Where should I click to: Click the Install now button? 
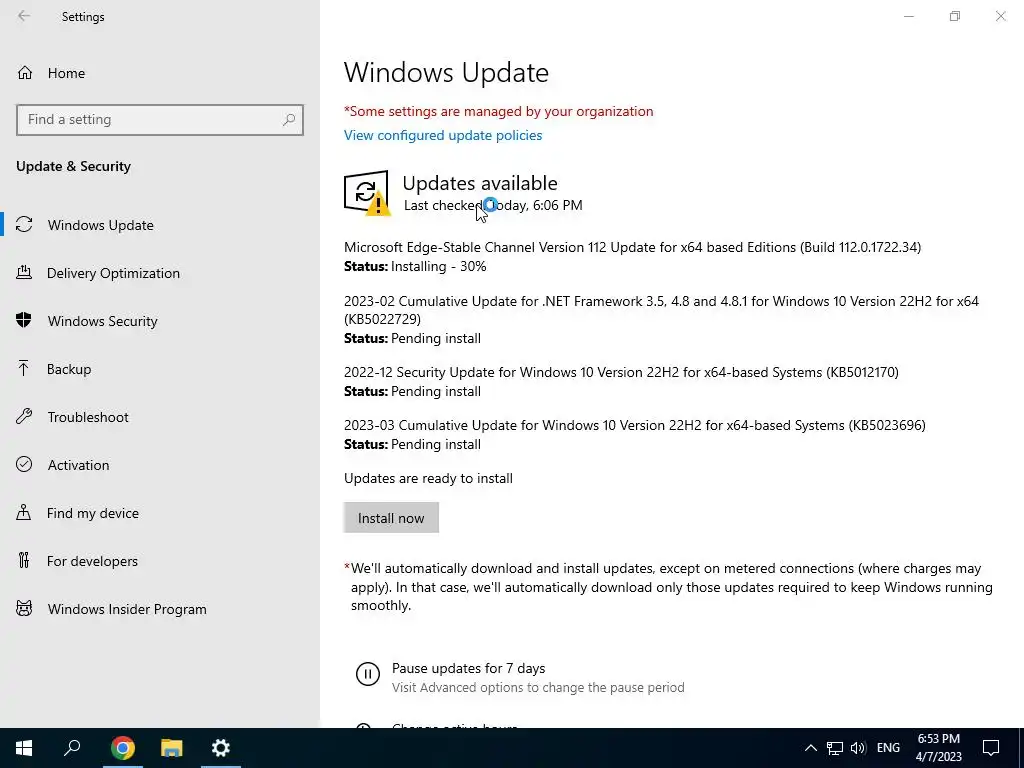pos(391,518)
